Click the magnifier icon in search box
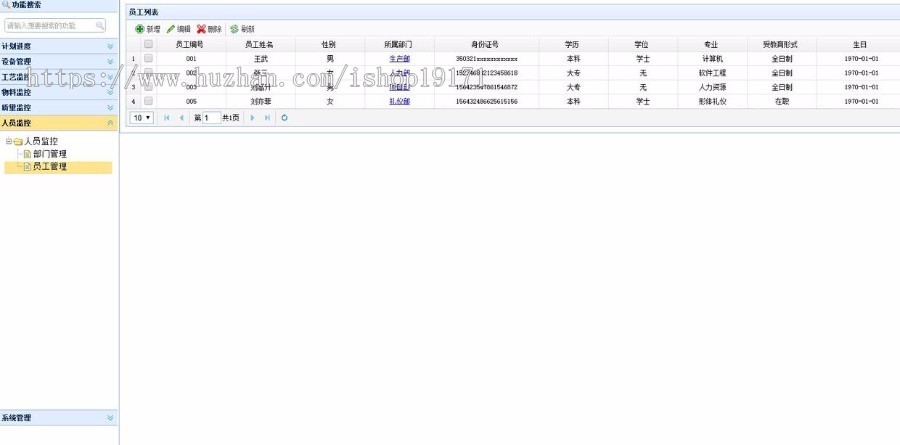Screen dimensions: 900x445 coord(100,25)
